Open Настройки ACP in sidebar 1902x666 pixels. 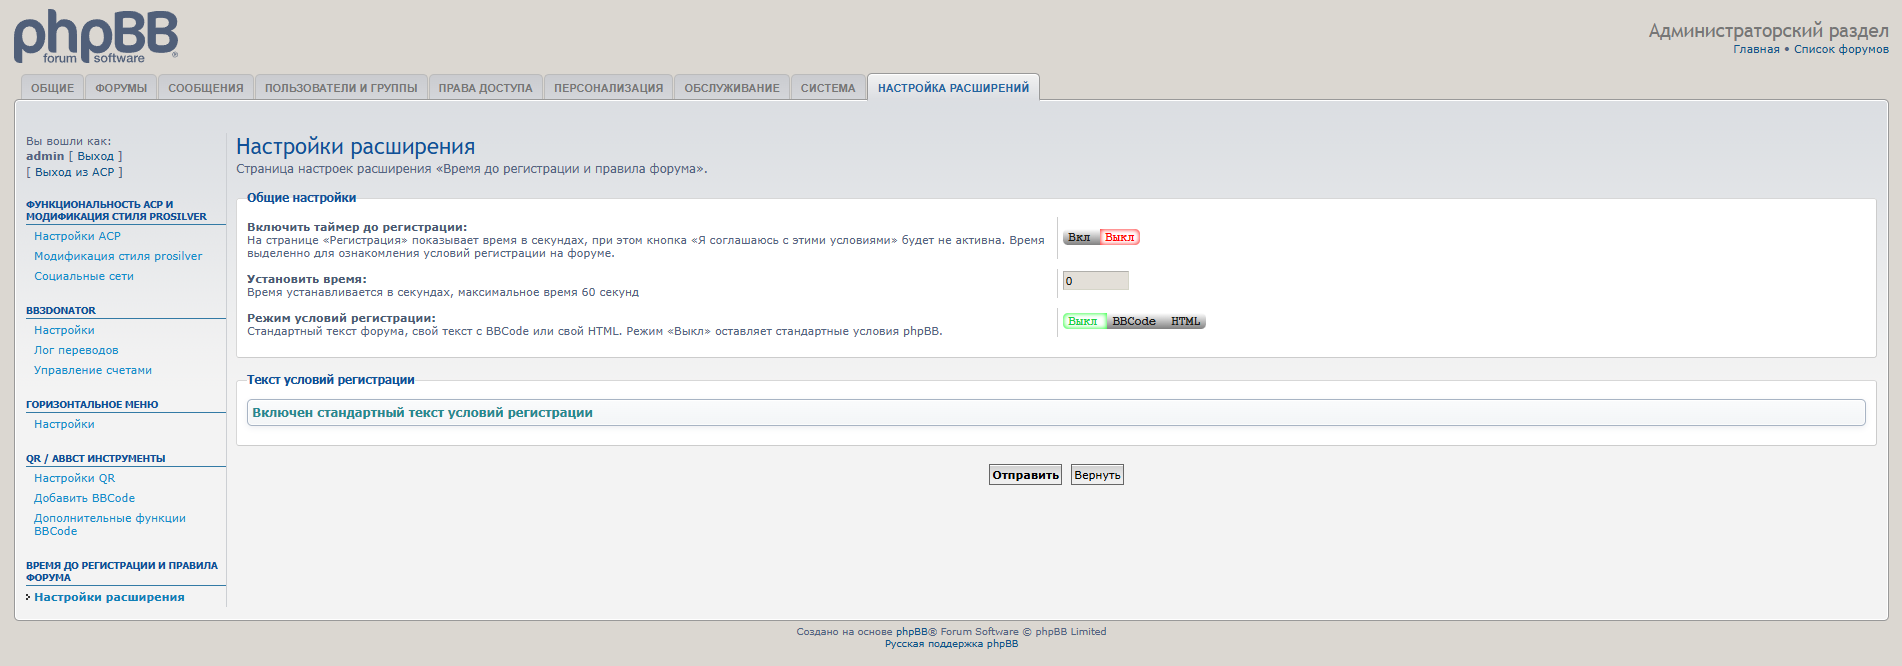77,236
